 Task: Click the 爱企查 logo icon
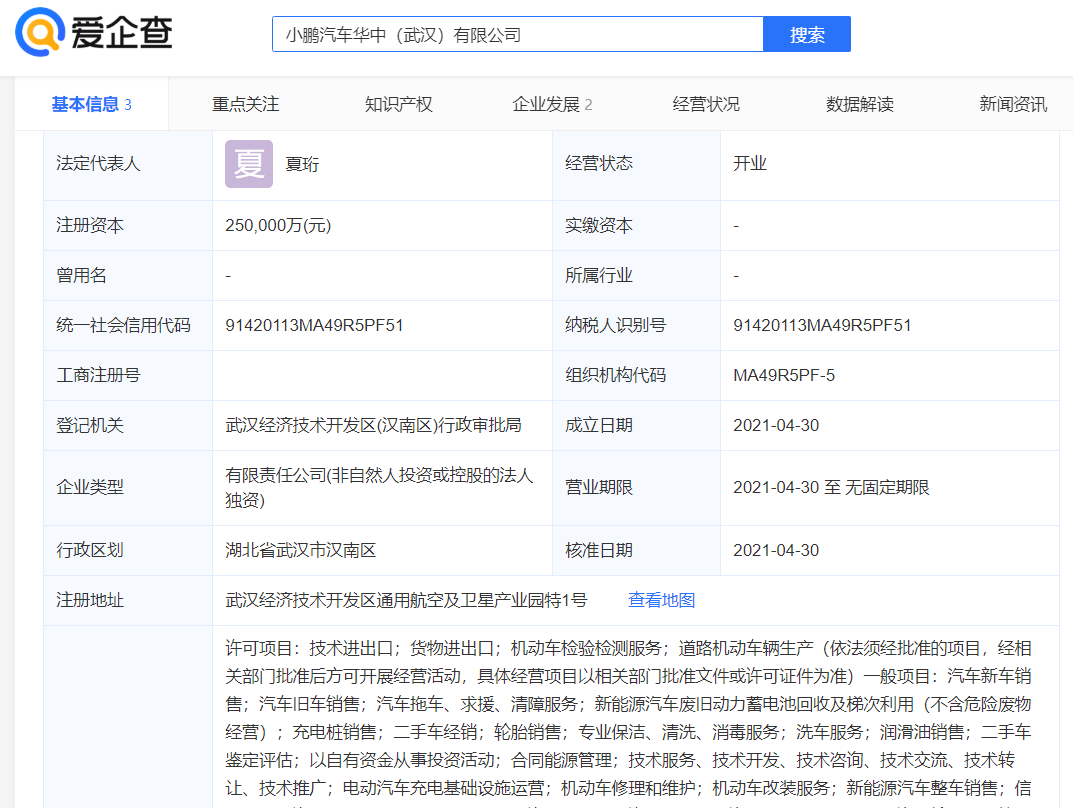tap(40, 32)
